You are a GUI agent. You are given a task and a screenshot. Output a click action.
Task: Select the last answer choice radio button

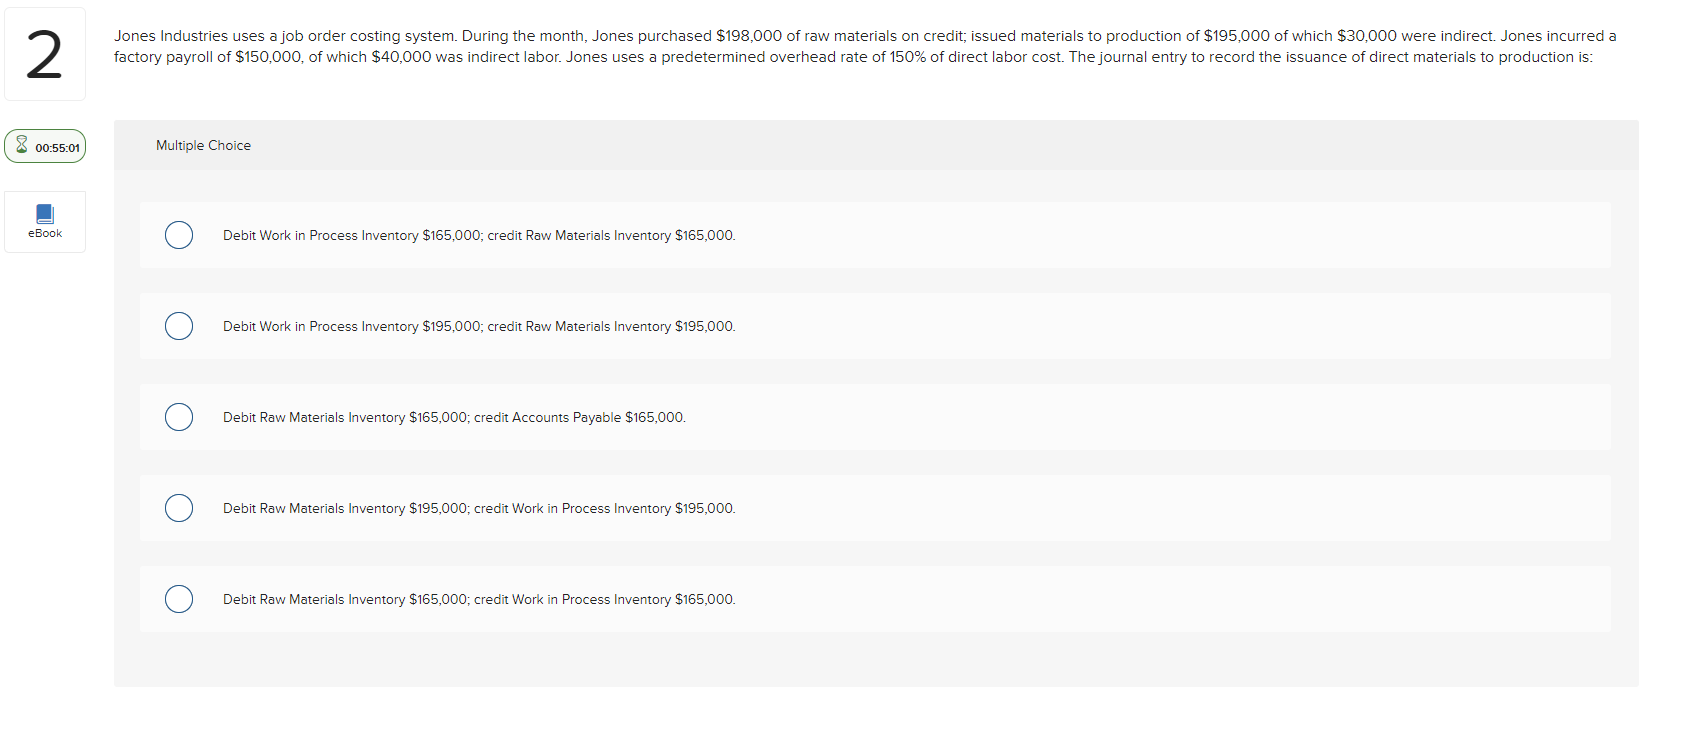tap(179, 599)
